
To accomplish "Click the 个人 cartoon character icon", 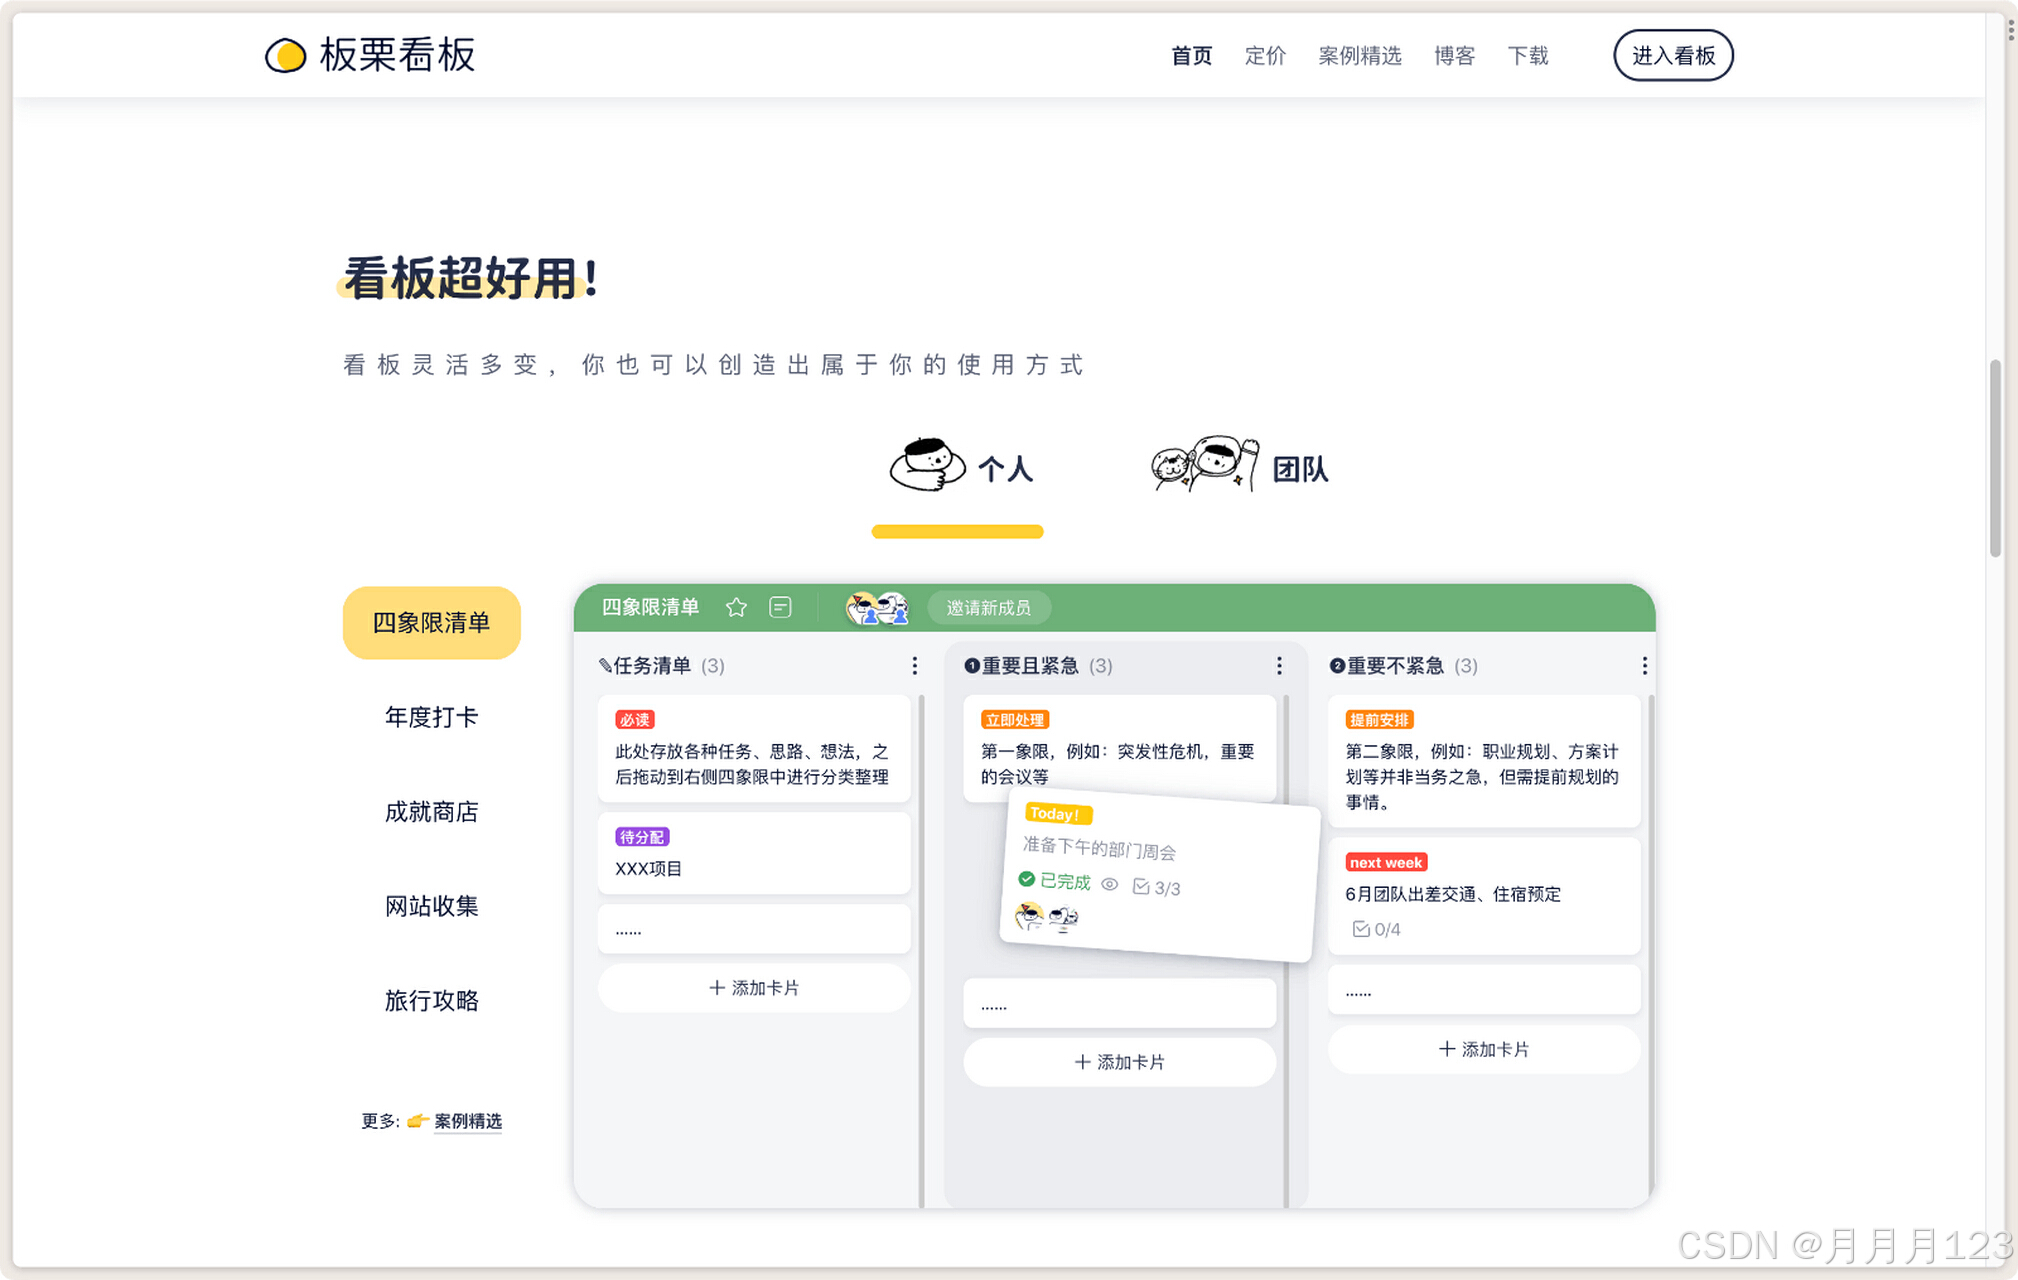I will pyautogui.click(x=927, y=465).
